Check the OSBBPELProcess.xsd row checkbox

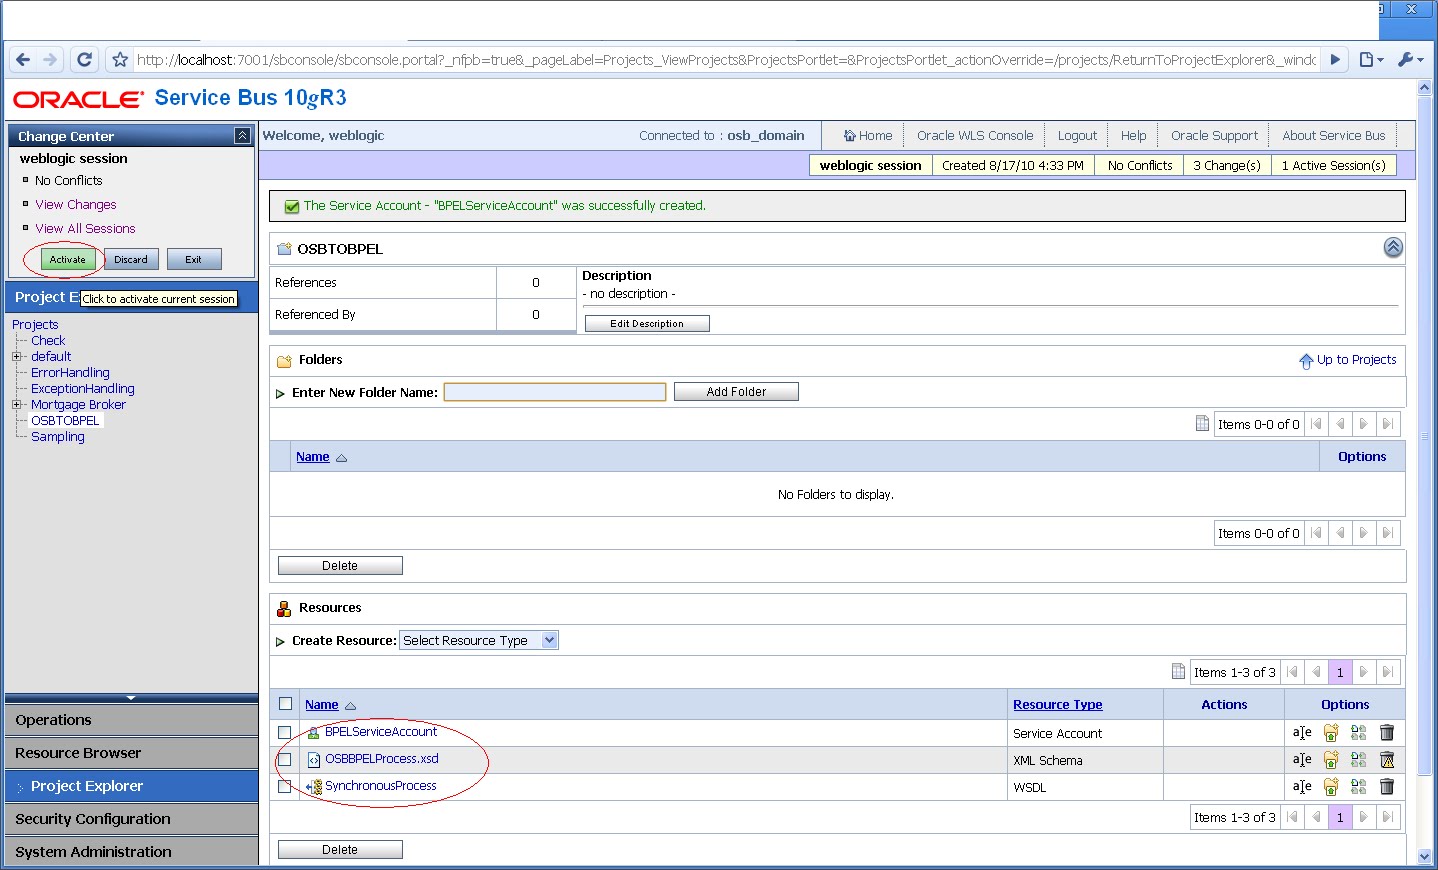285,760
